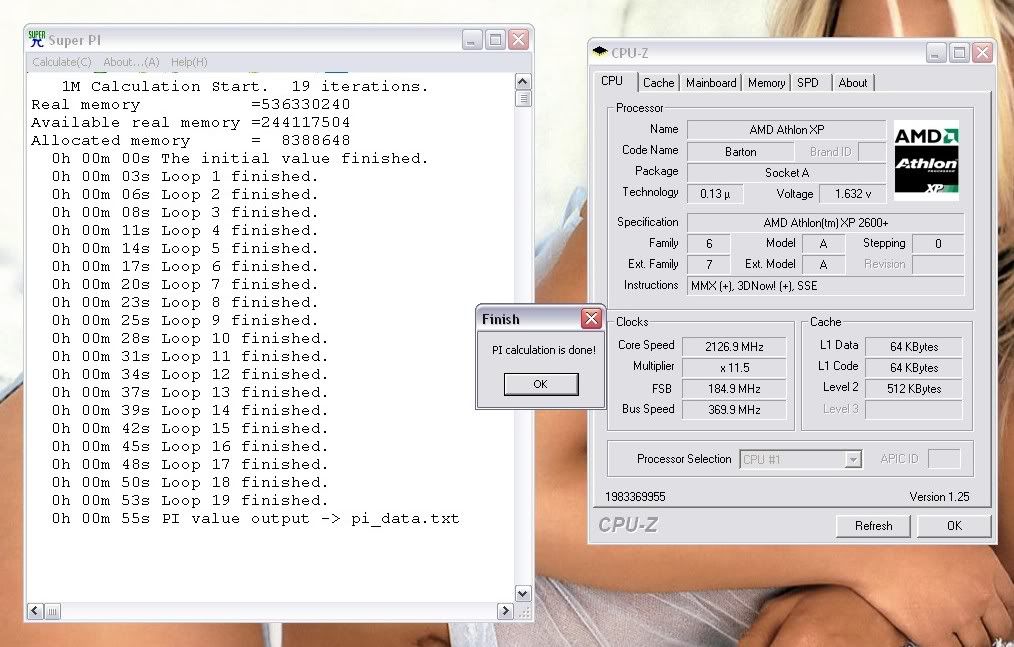
Task: Click the line 'Loop 10 finished.'
Action: click(190, 338)
